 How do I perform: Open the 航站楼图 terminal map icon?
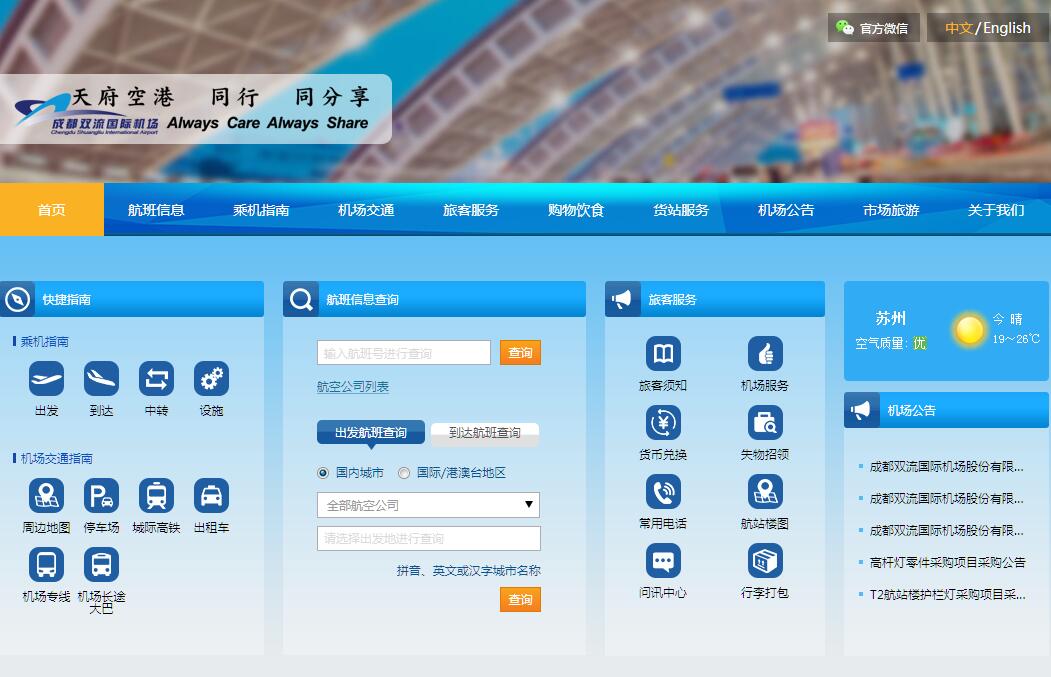tap(765, 491)
